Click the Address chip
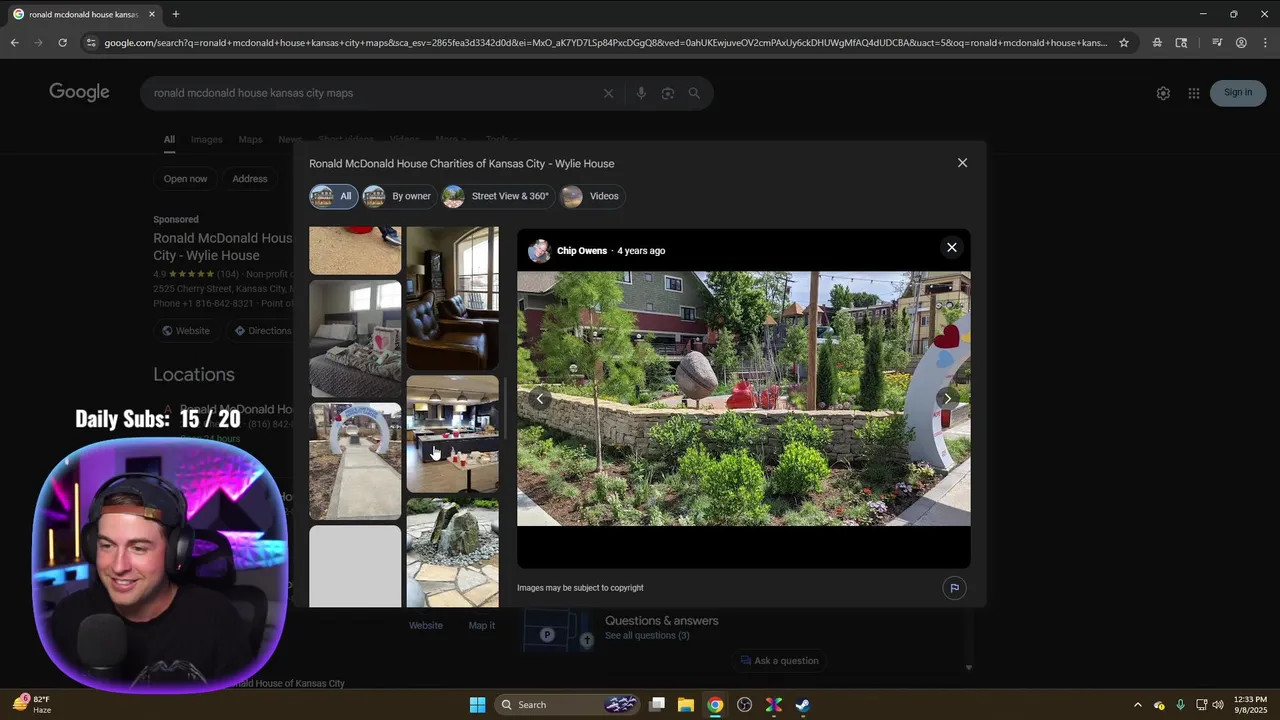The image size is (1280, 720). pos(250,179)
